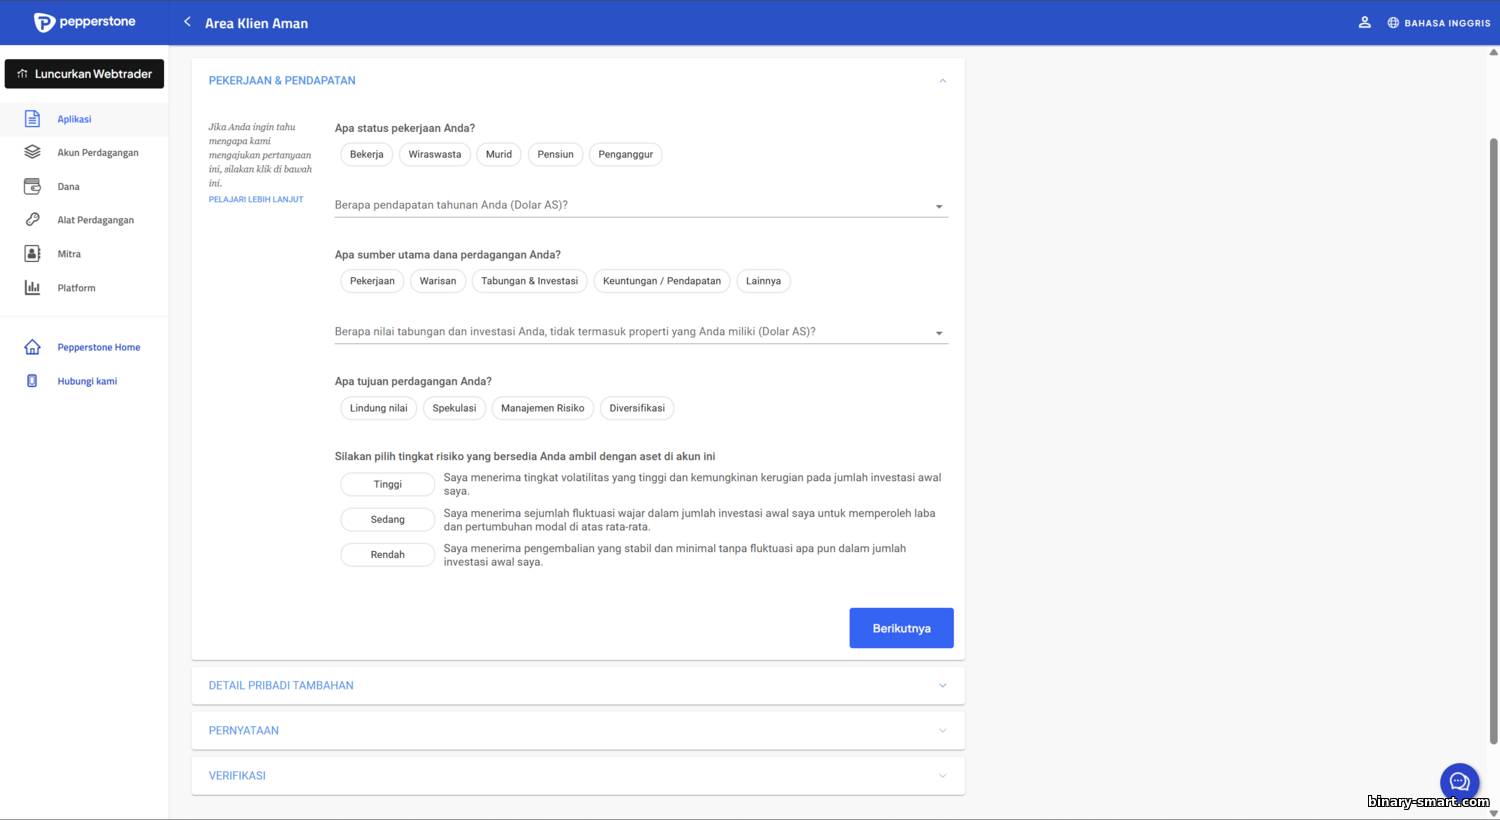
Task: Open Hubungi kami in the sidebar
Action: tap(87, 381)
